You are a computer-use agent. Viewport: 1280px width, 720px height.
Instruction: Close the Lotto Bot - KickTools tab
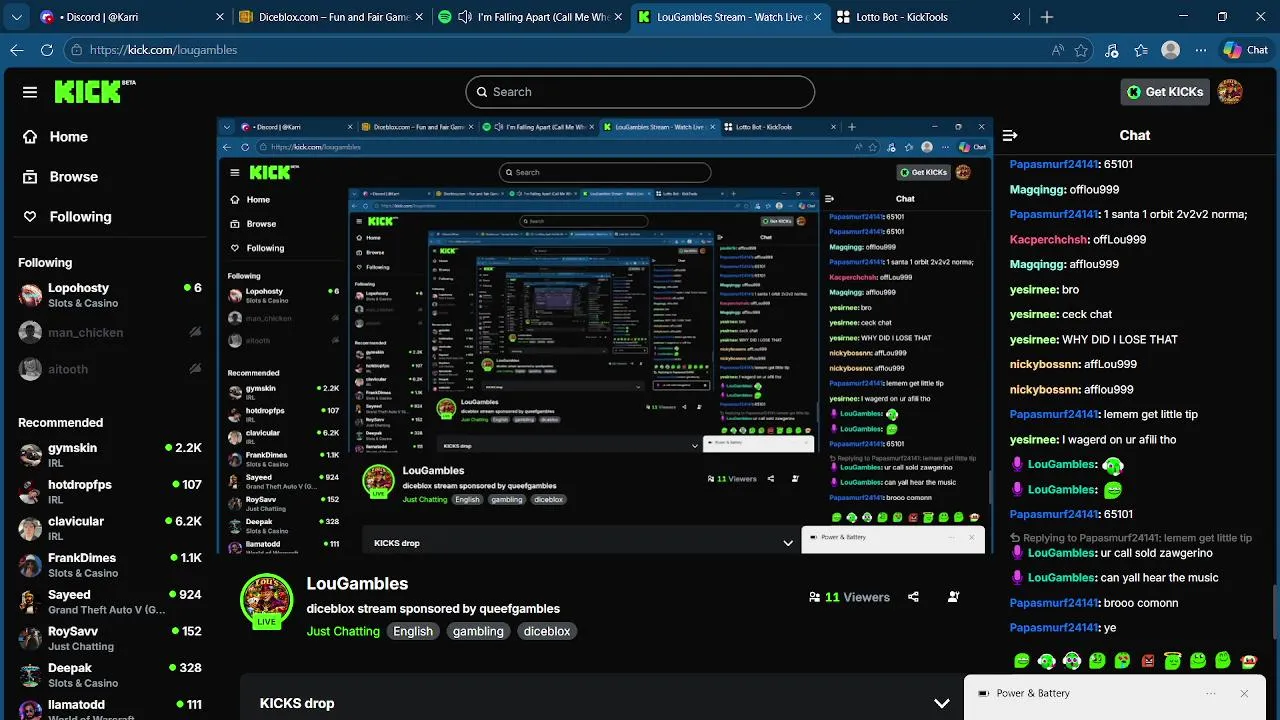click(1017, 17)
